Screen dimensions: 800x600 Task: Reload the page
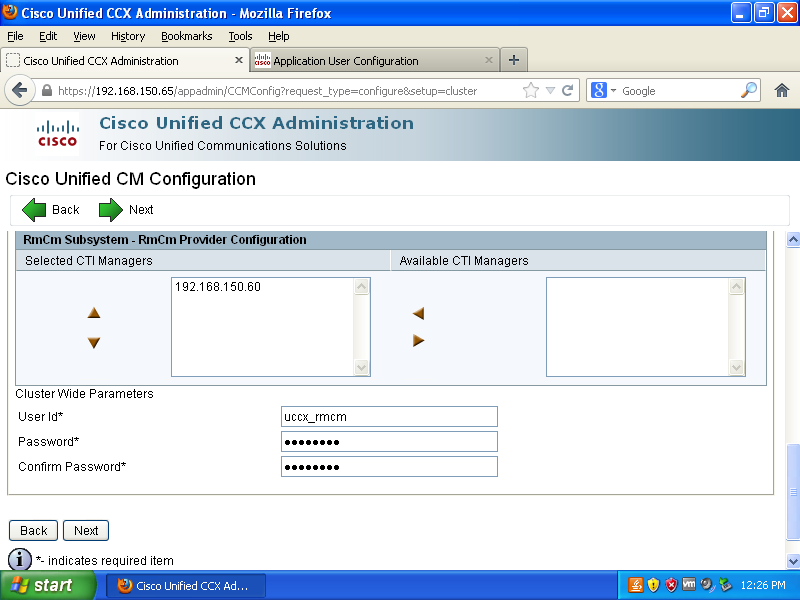click(567, 91)
